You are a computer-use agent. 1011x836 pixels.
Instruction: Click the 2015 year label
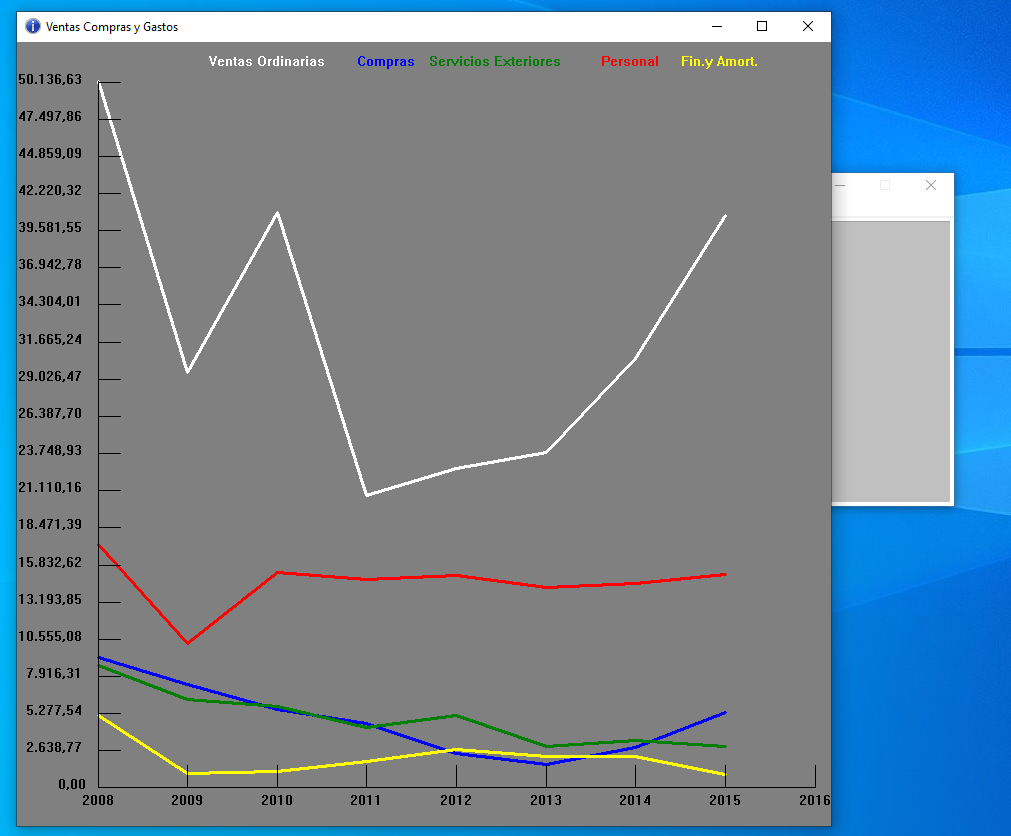pos(725,801)
